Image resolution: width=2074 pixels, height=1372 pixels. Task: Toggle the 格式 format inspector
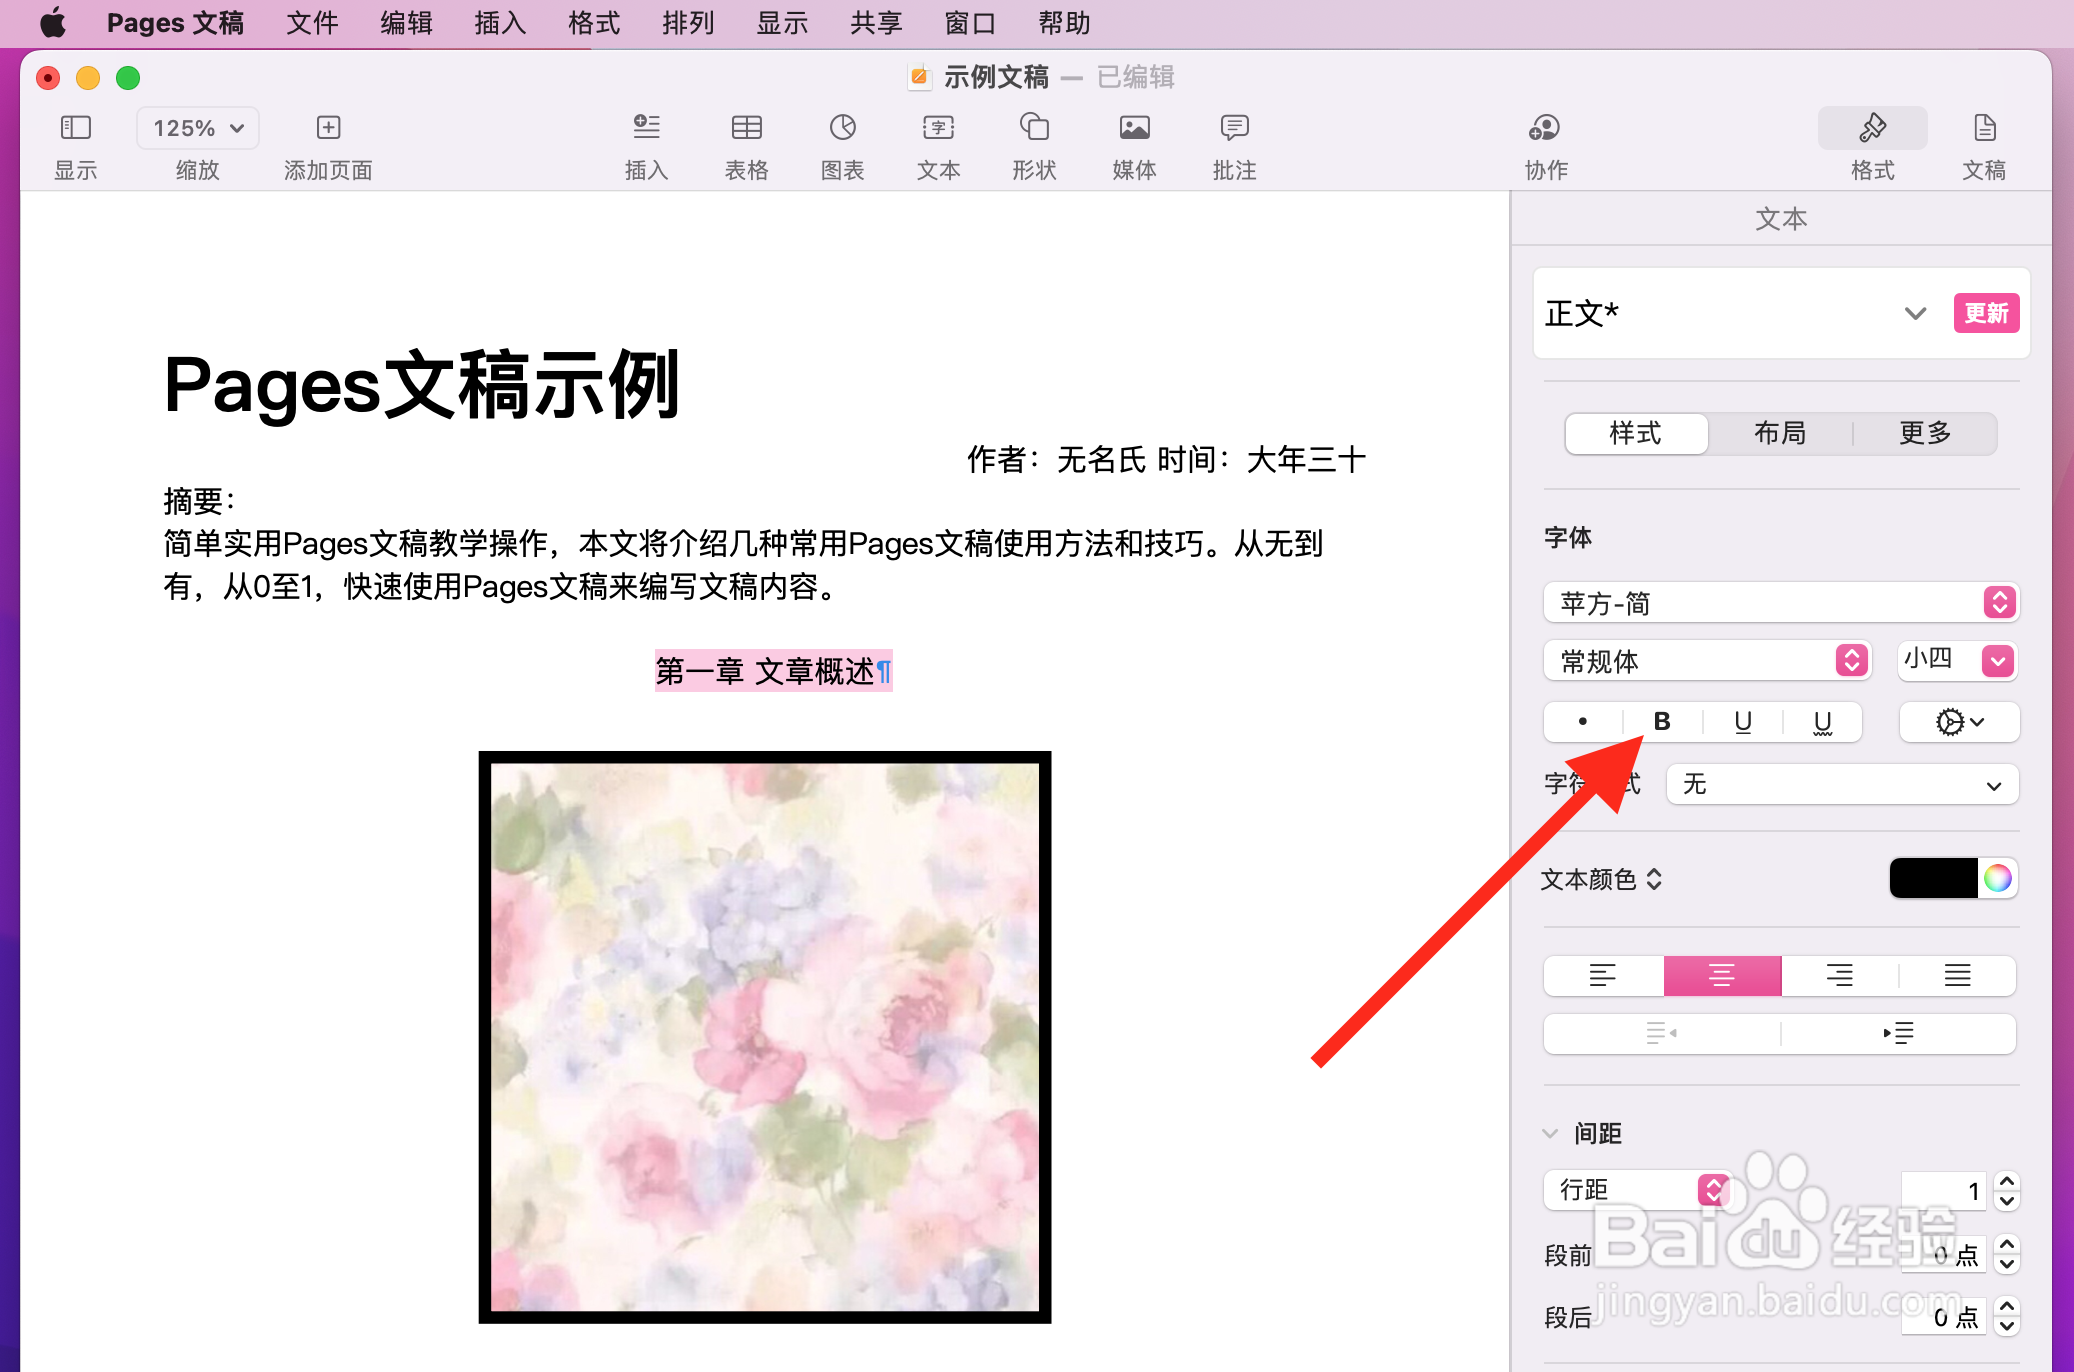point(1872,128)
